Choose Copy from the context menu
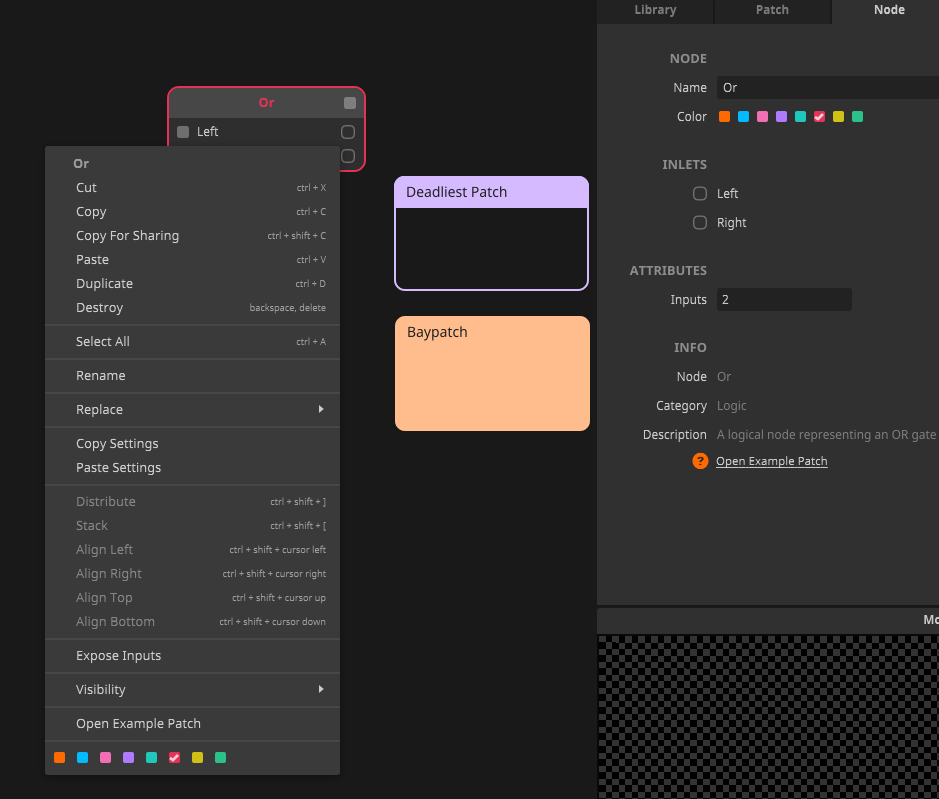The image size is (939, 799). (192, 211)
